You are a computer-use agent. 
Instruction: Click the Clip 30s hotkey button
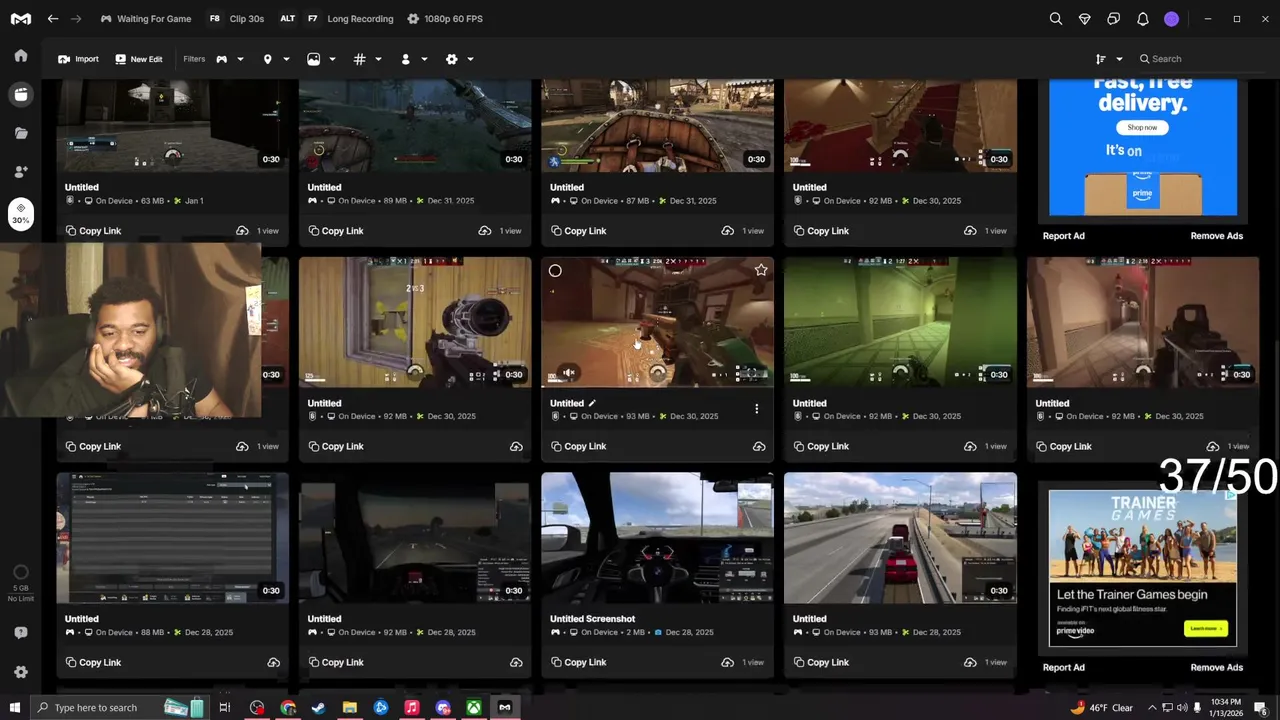(237, 19)
